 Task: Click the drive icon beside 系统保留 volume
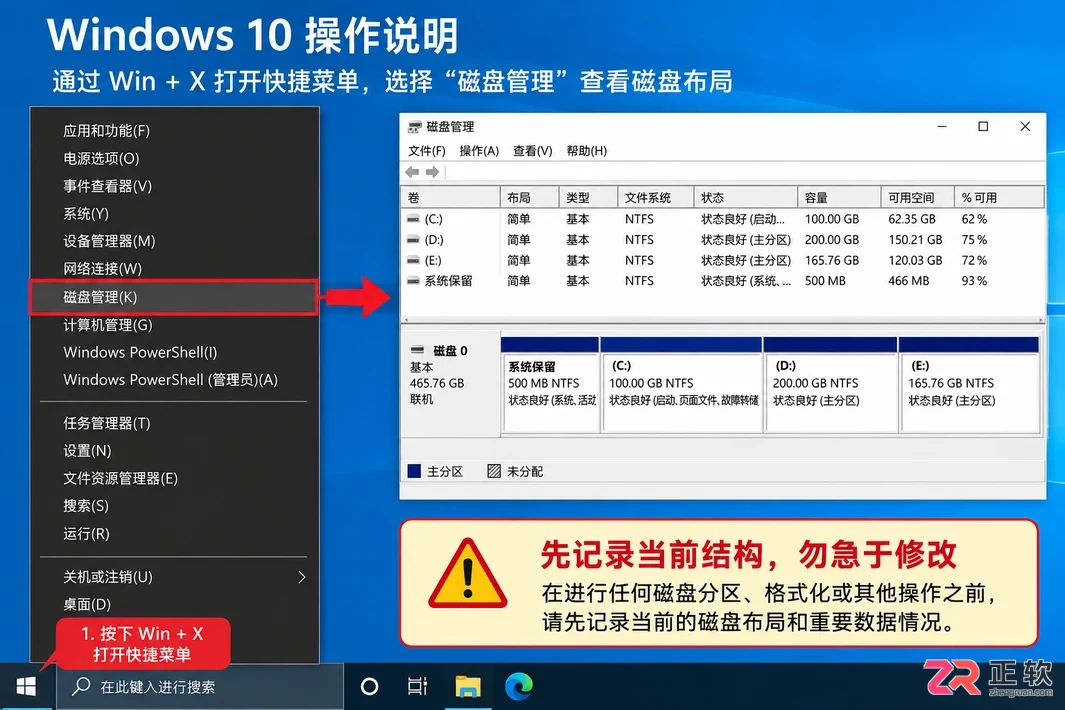[413, 280]
